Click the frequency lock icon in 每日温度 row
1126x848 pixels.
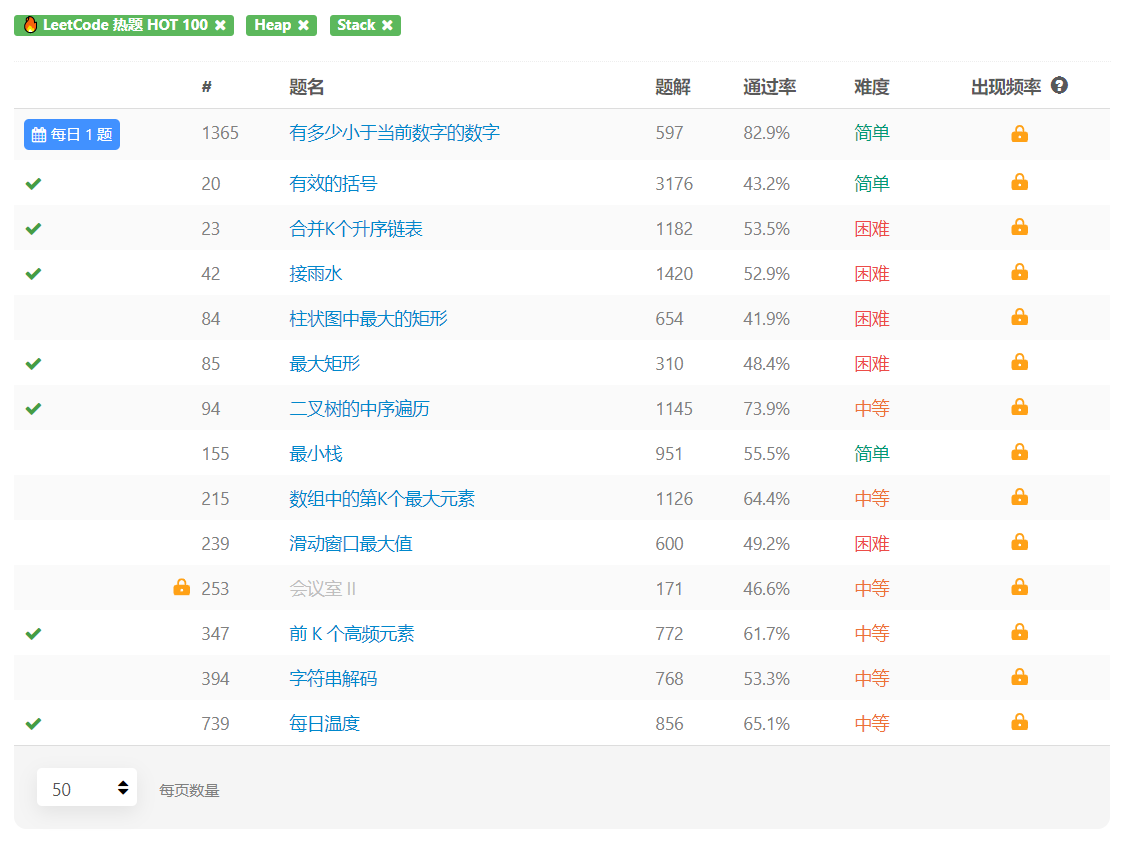click(x=1019, y=722)
